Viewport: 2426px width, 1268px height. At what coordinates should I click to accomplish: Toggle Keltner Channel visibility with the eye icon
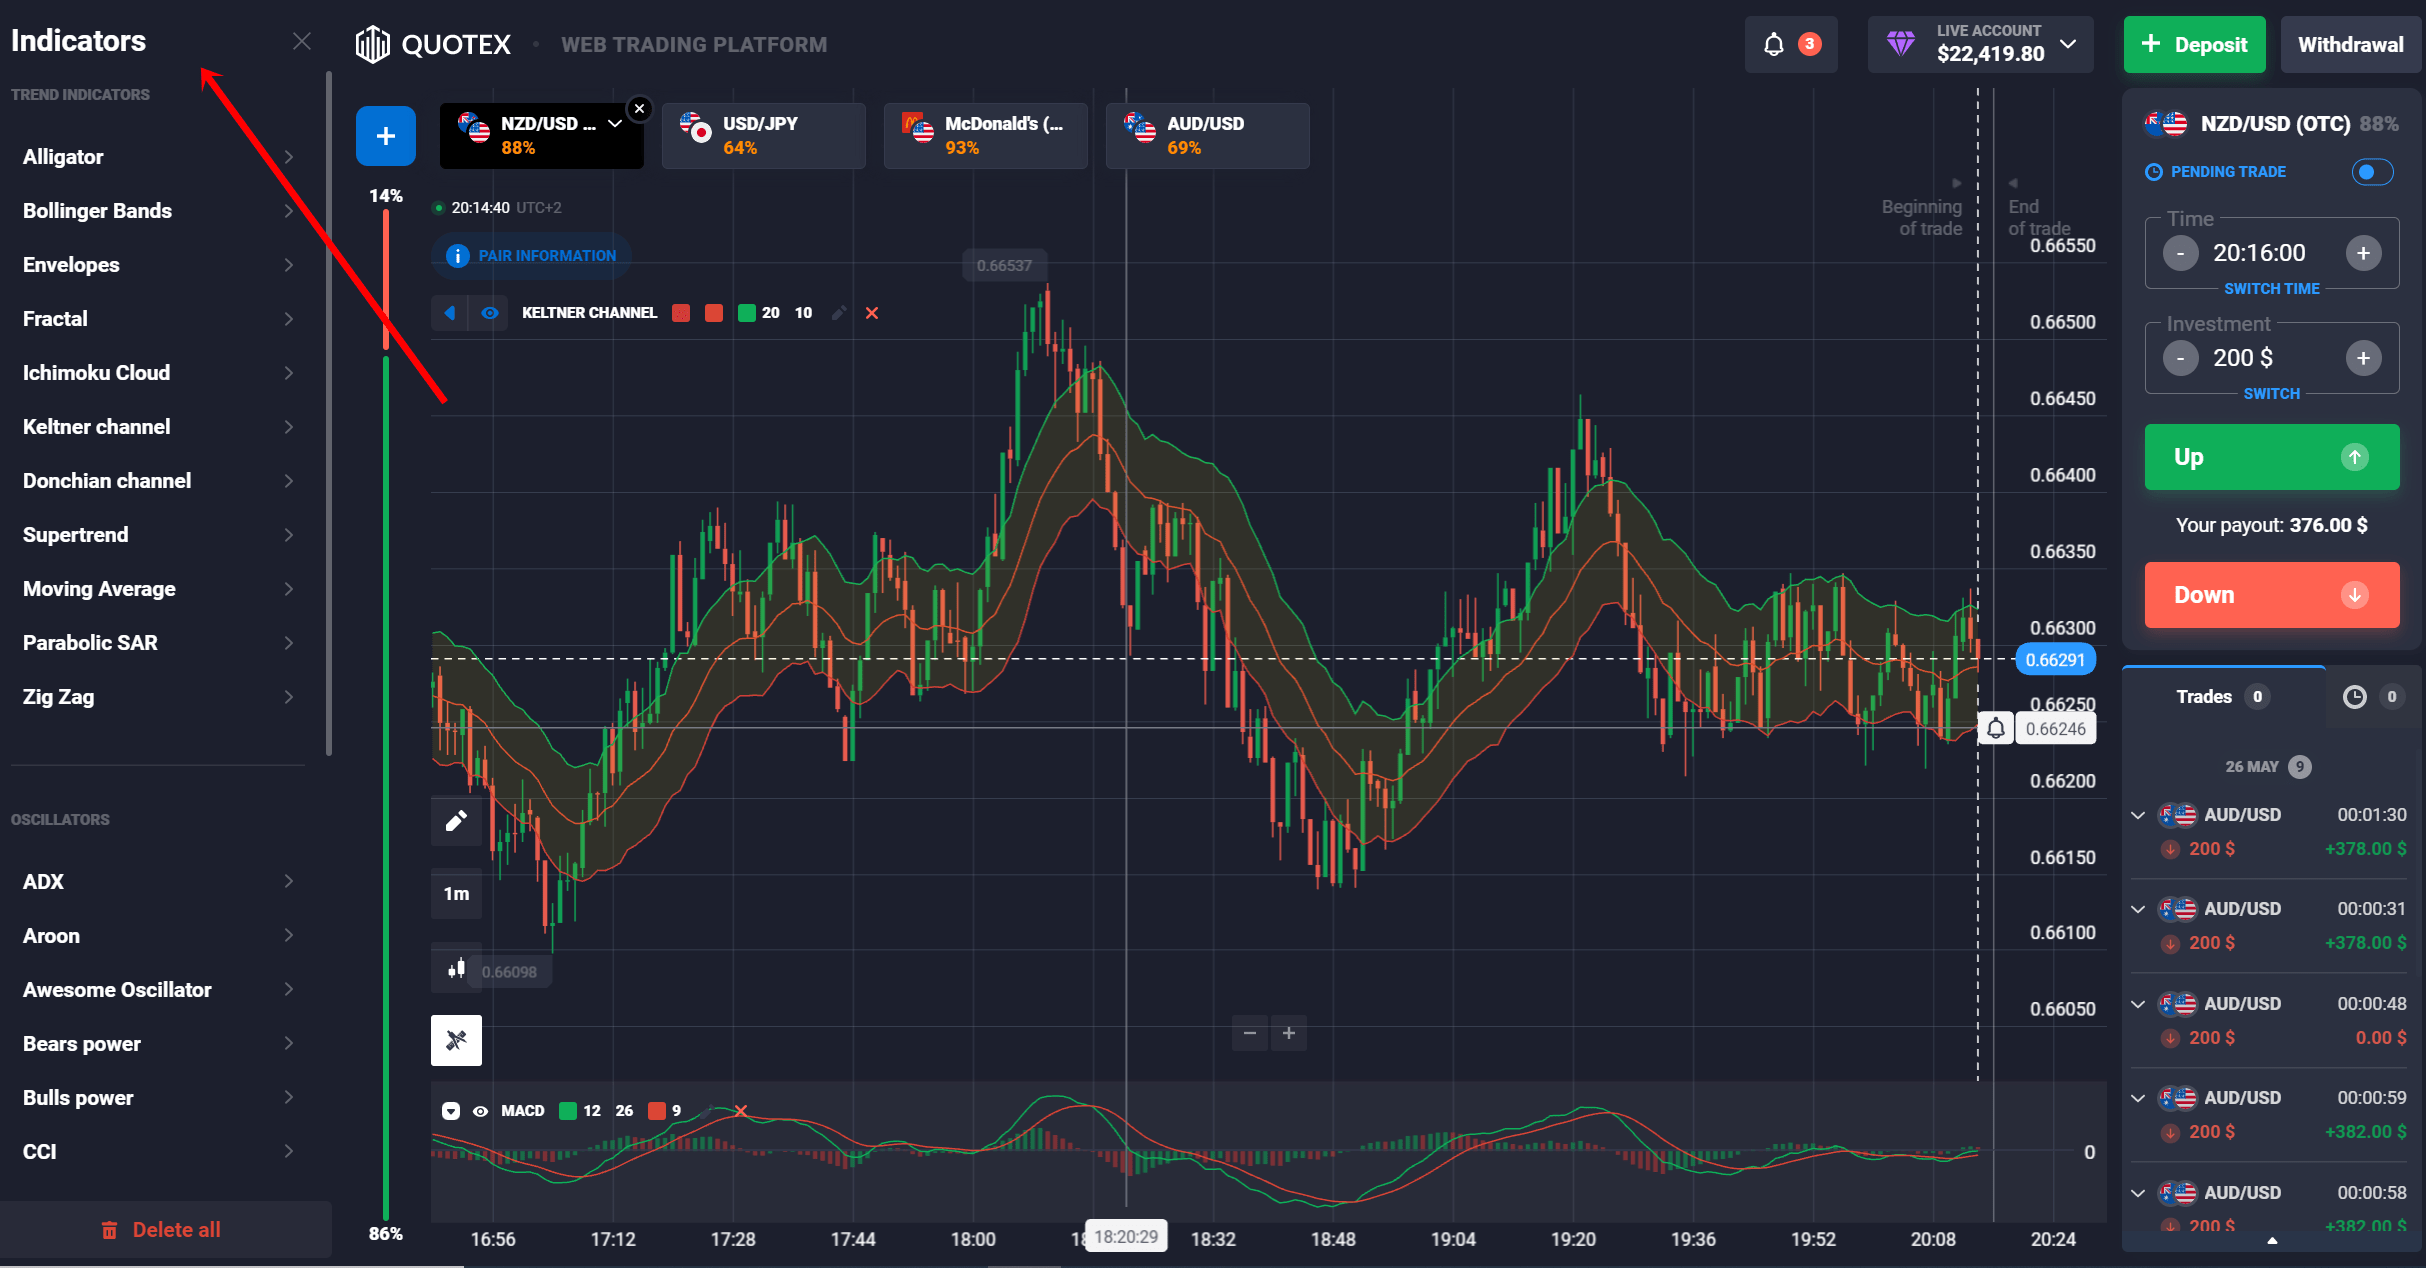(x=489, y=313)
